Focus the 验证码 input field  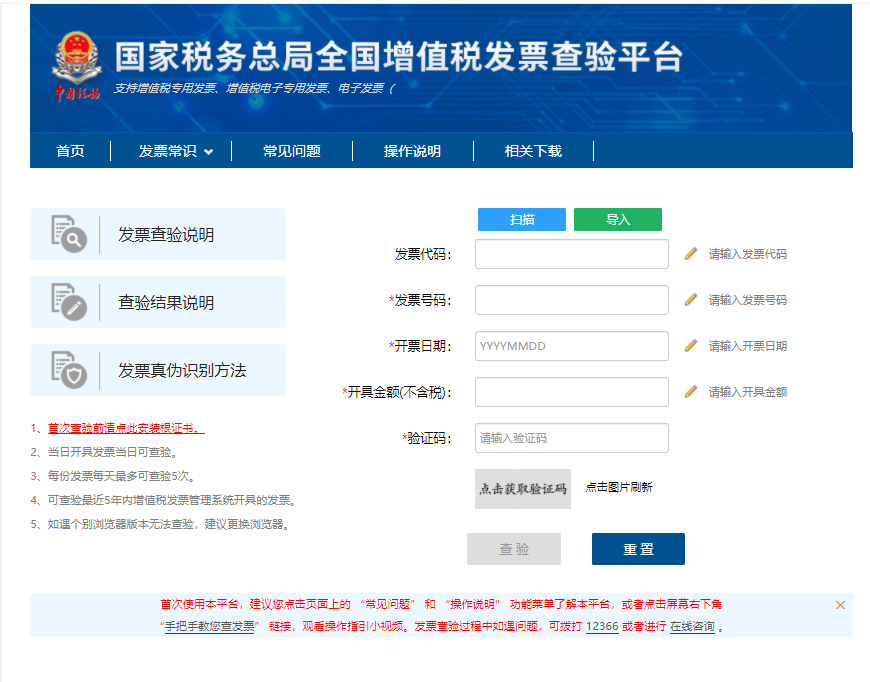[571, 438]
